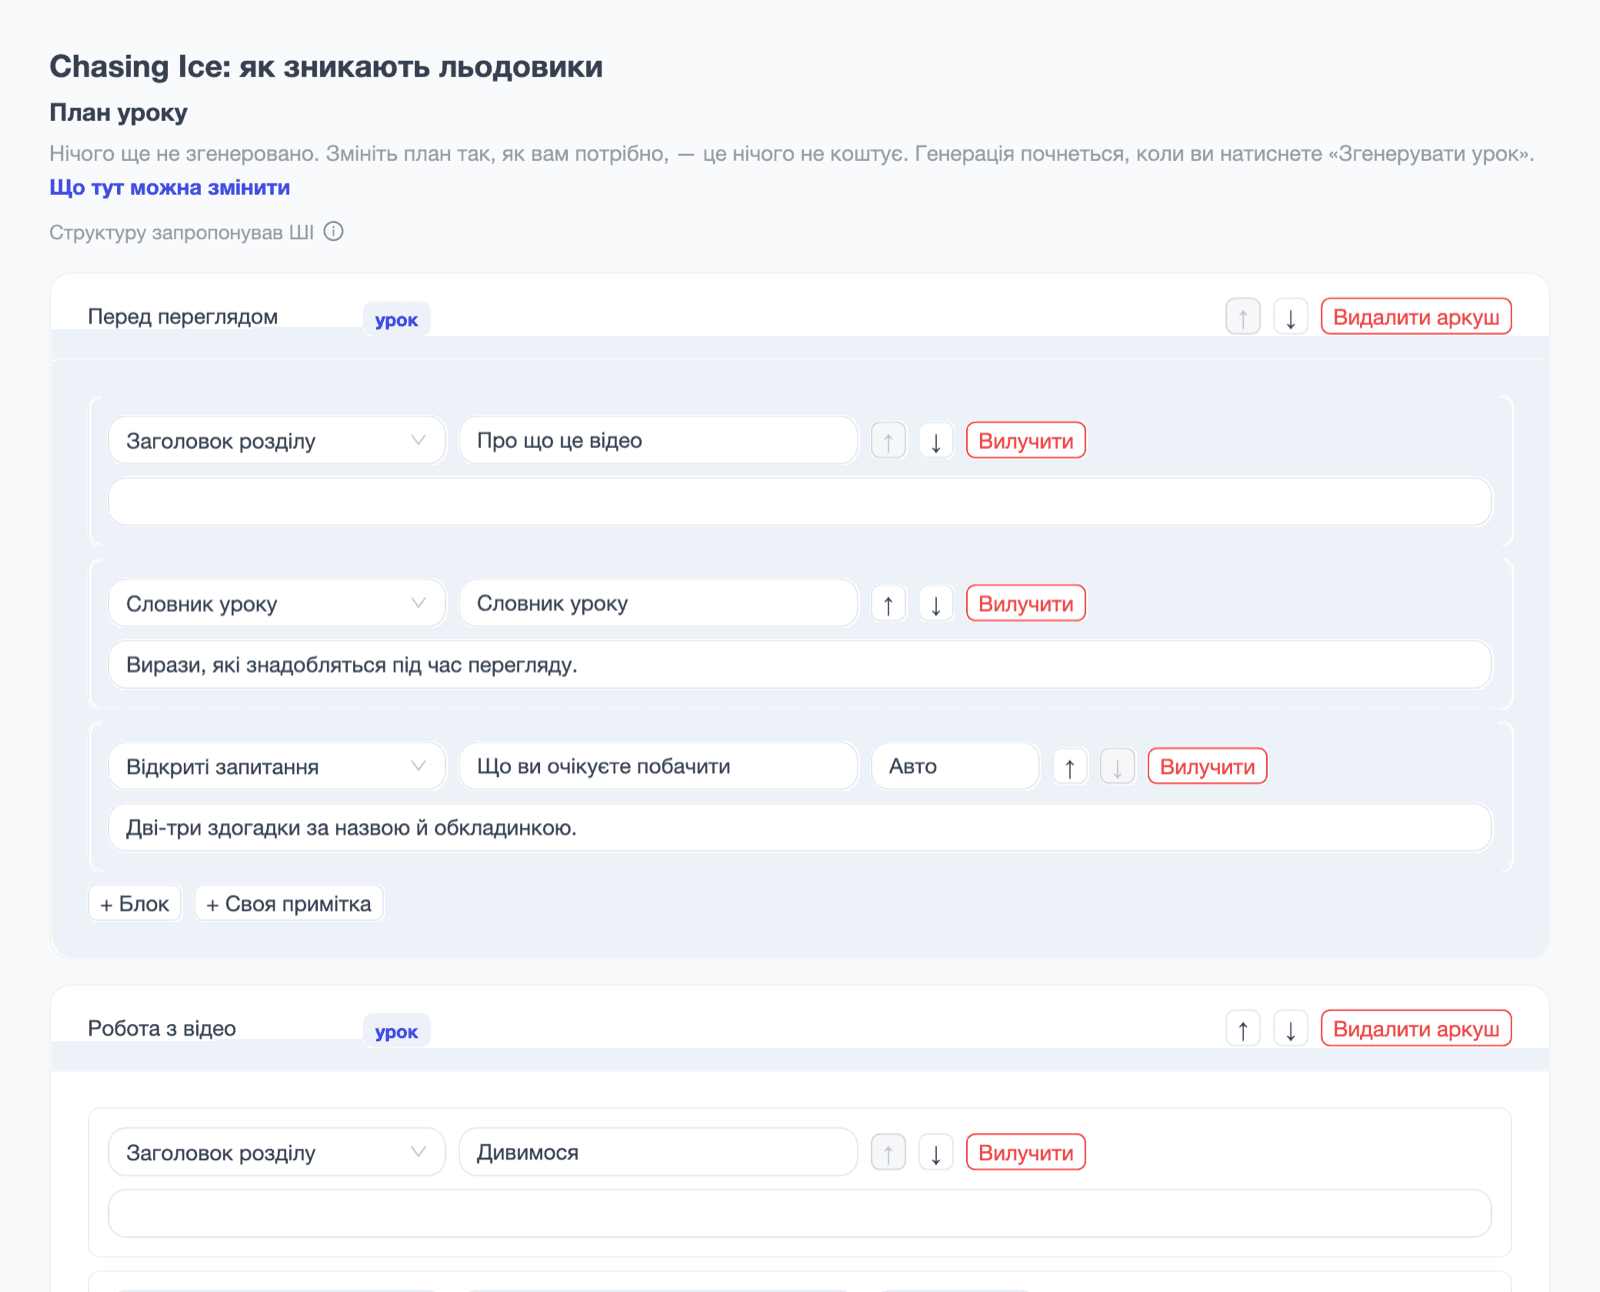
Task: Delete the 'Перед переглядом' sheet
Action: point(1416,317)
